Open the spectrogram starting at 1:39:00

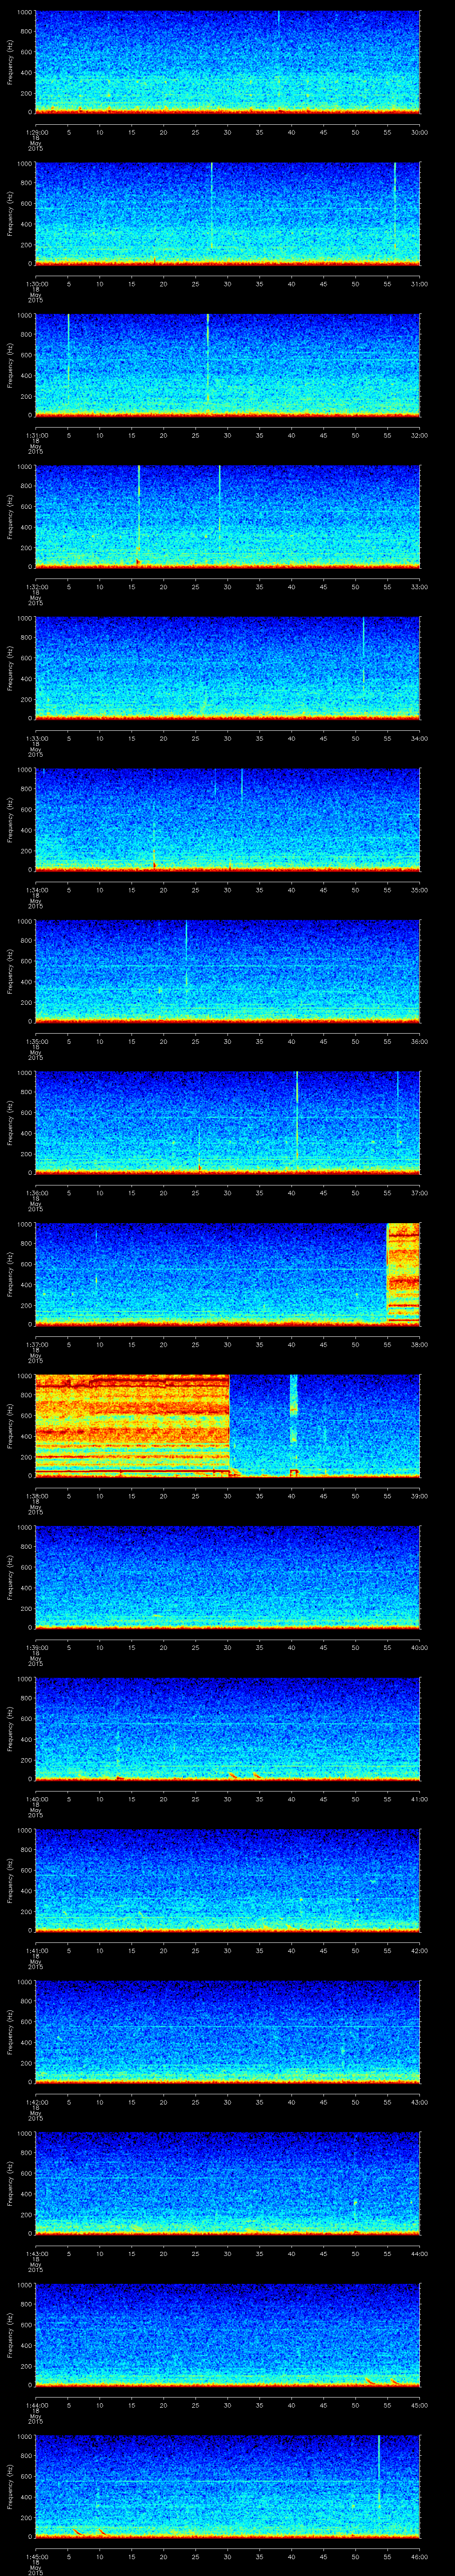pos(227,1578)
